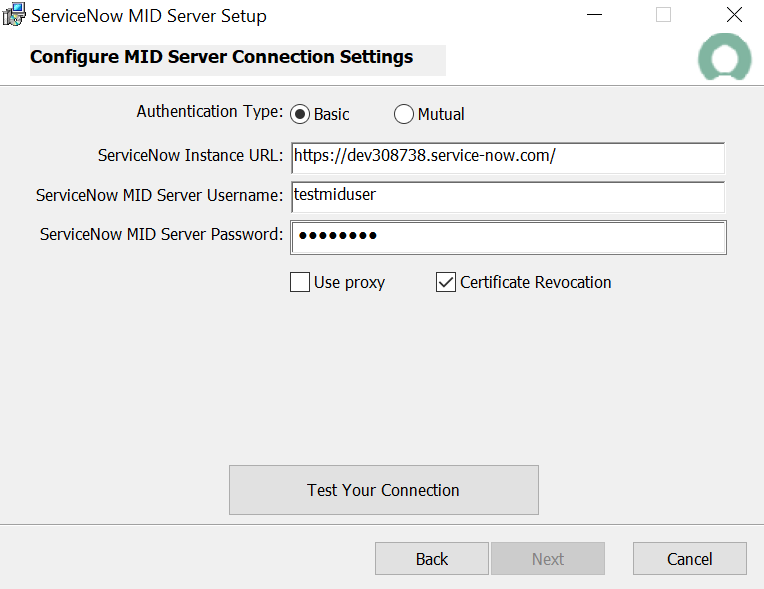Cancel the MID Server setup
This screenshot has width=764, height=589.
690,559
